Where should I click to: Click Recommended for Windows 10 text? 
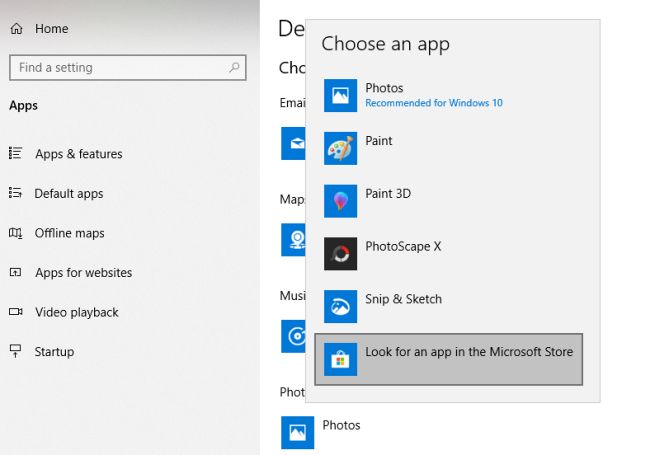(434, 103)
